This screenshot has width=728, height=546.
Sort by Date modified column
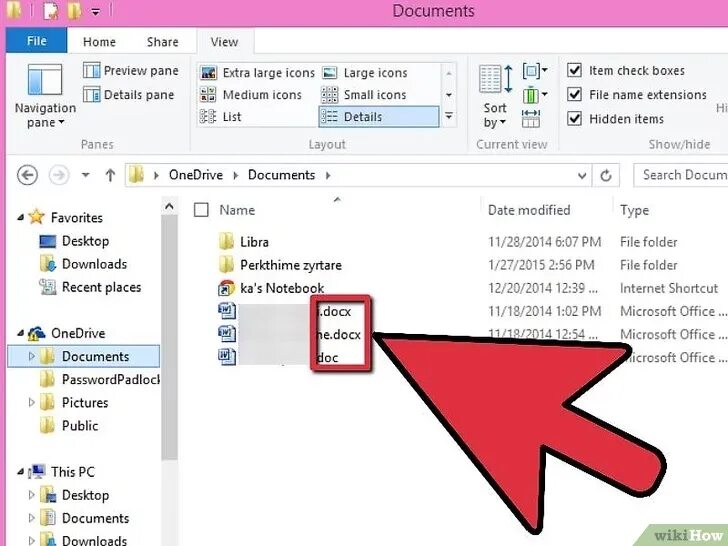pos(529,210)
